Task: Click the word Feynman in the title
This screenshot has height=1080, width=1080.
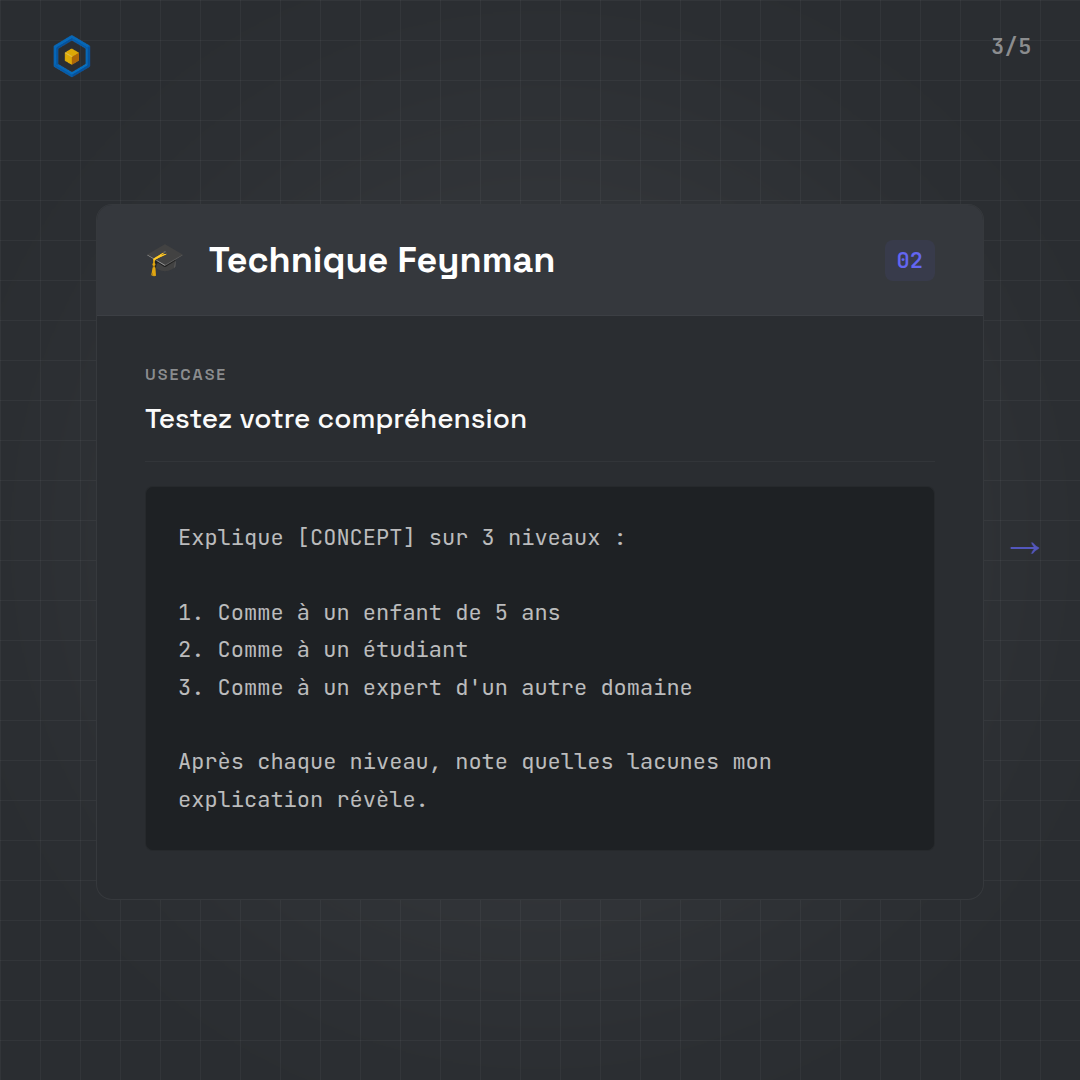Action: [476, 261]
